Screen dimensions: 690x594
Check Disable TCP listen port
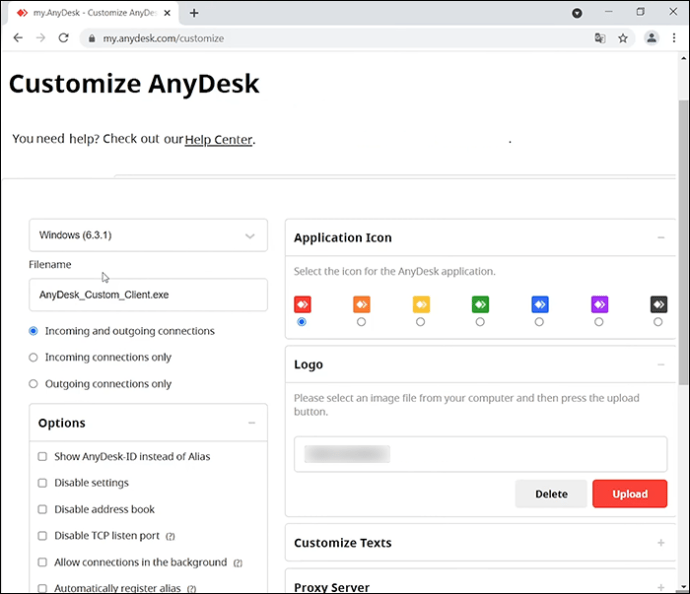coord(42,535)
